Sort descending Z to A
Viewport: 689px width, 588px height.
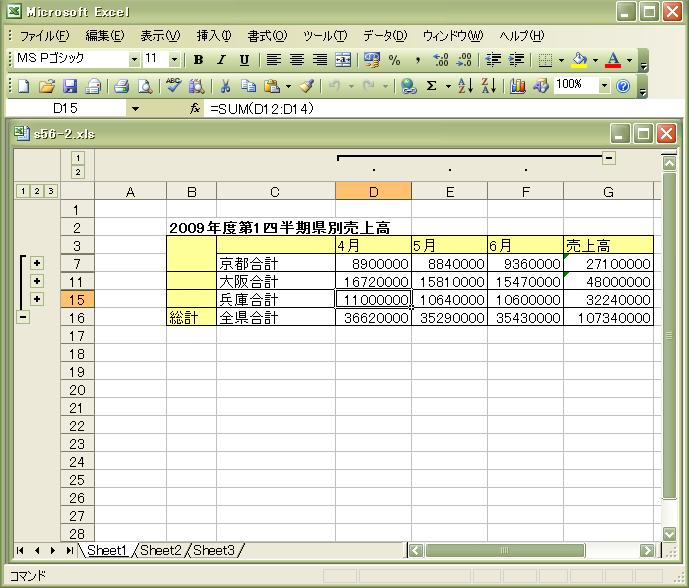pos(489,86)
